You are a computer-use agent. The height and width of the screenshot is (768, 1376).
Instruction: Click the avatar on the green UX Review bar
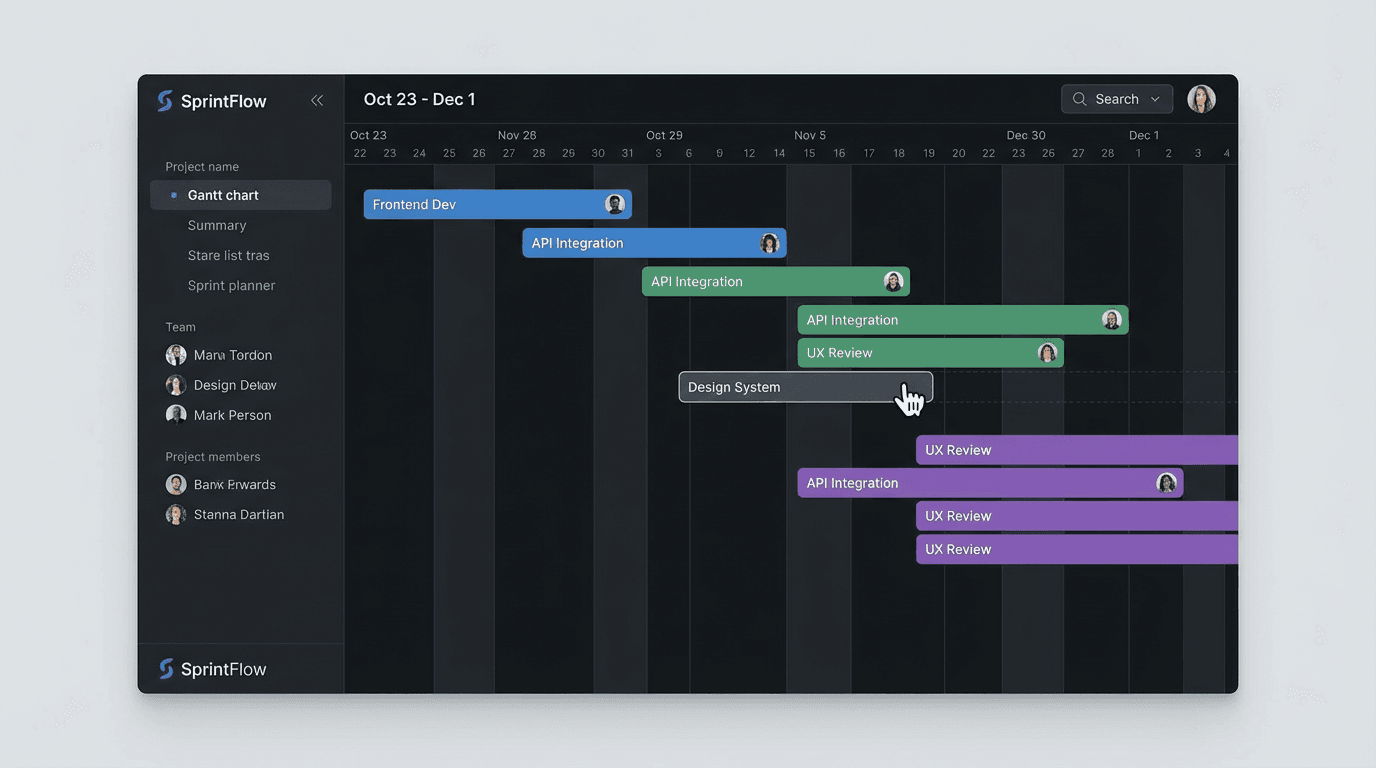click(x=1047, y=352)
